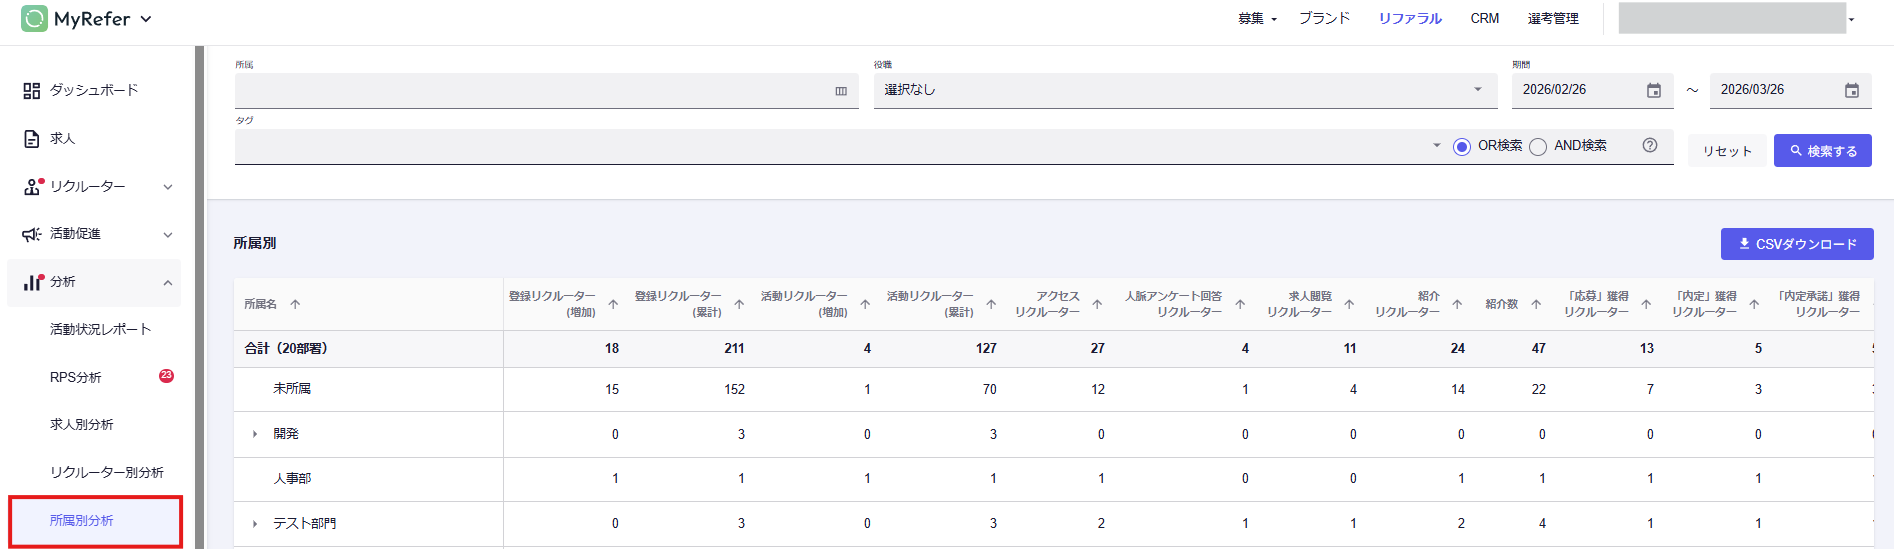Select the OR検索 radio button
The image size is (1894, 549).
[x=1462, y=147]
